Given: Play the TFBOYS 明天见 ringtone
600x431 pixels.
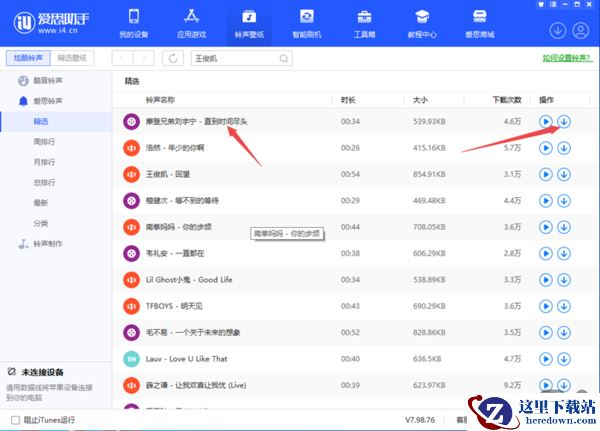Looking at the screenshot, I should coord(546,306).
